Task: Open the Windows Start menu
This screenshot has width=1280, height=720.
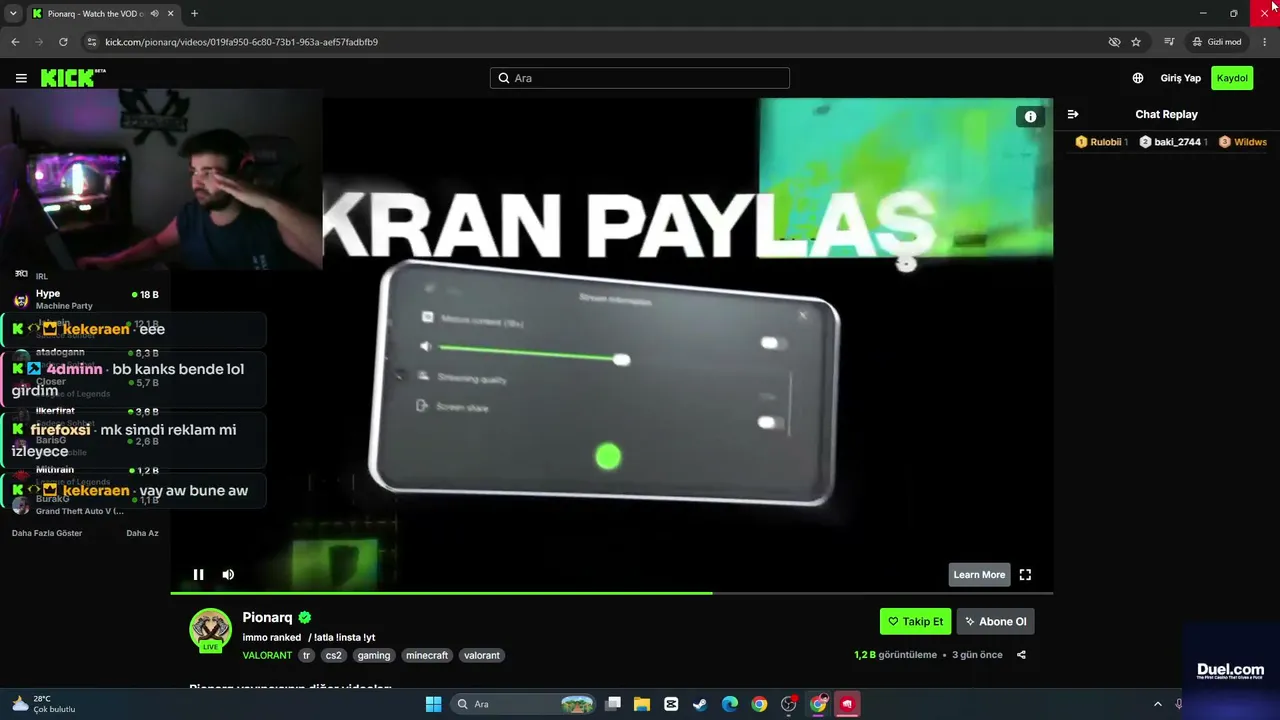Action: click(x=433, y=704)
